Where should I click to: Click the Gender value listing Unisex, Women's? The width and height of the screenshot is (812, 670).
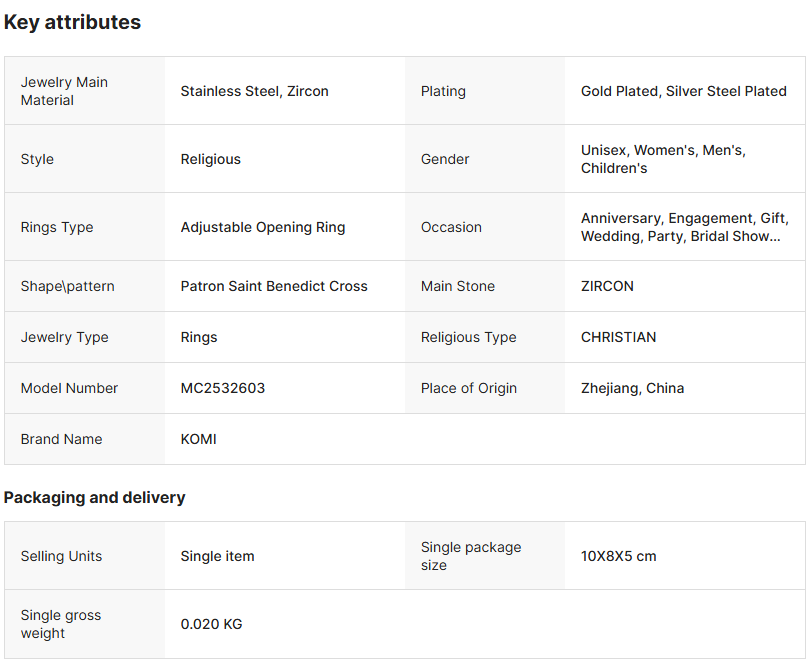coord(663,159)
